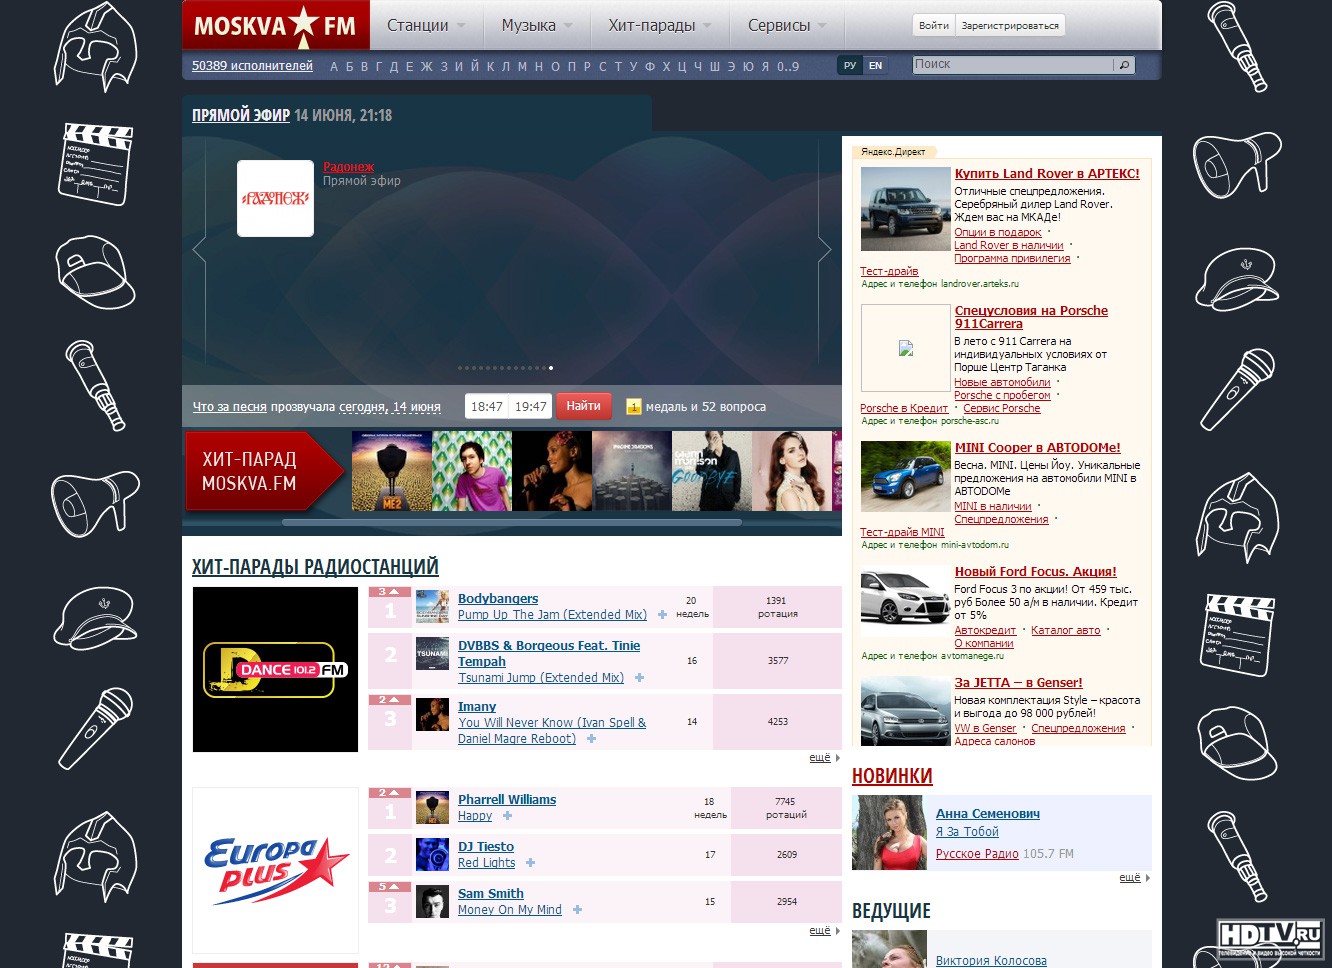The width and height of the screenshot is (1332, 968).
Task: Open Хит-парады радиостанций heading link
Action: 315,567
